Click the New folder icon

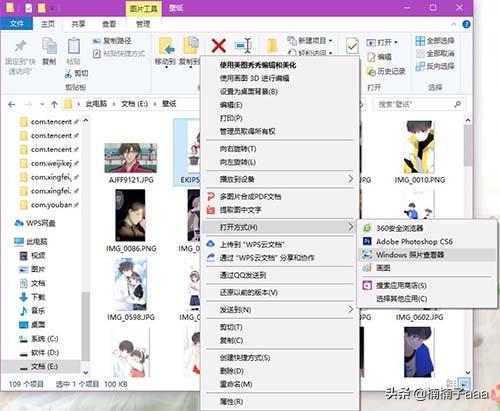point(272,46)
